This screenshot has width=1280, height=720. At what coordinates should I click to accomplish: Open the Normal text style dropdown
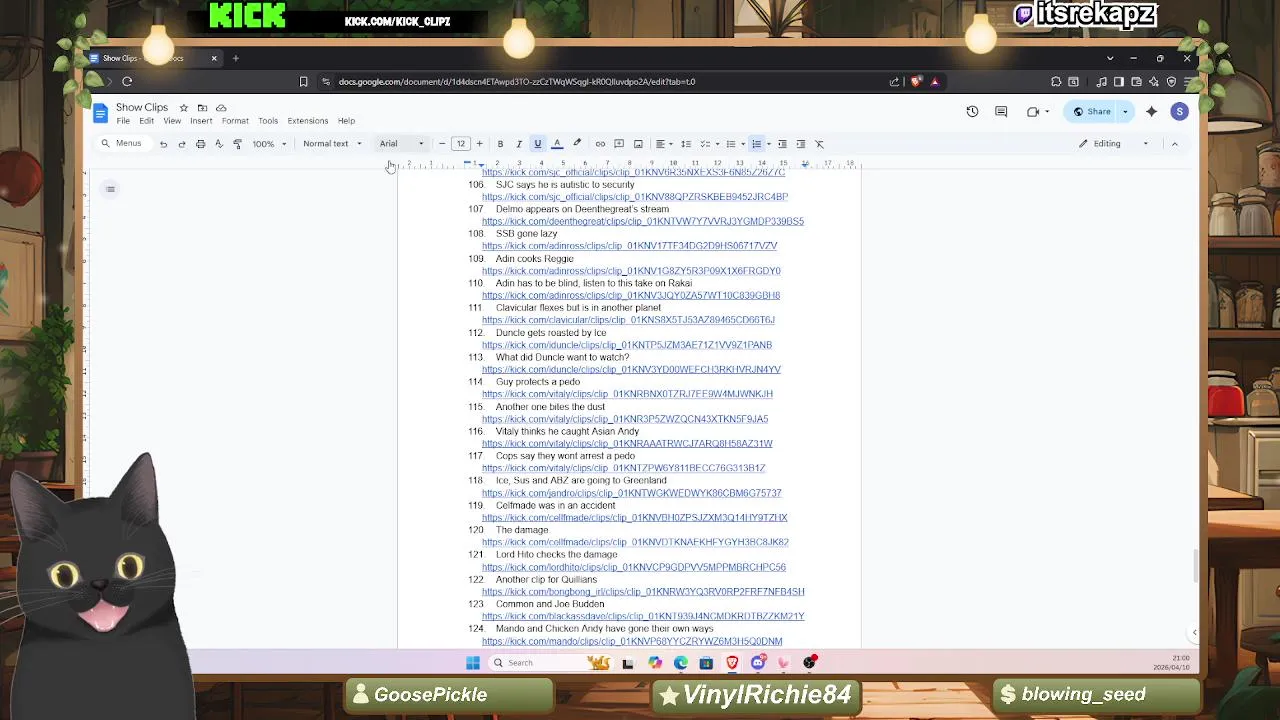pos(332,144)
